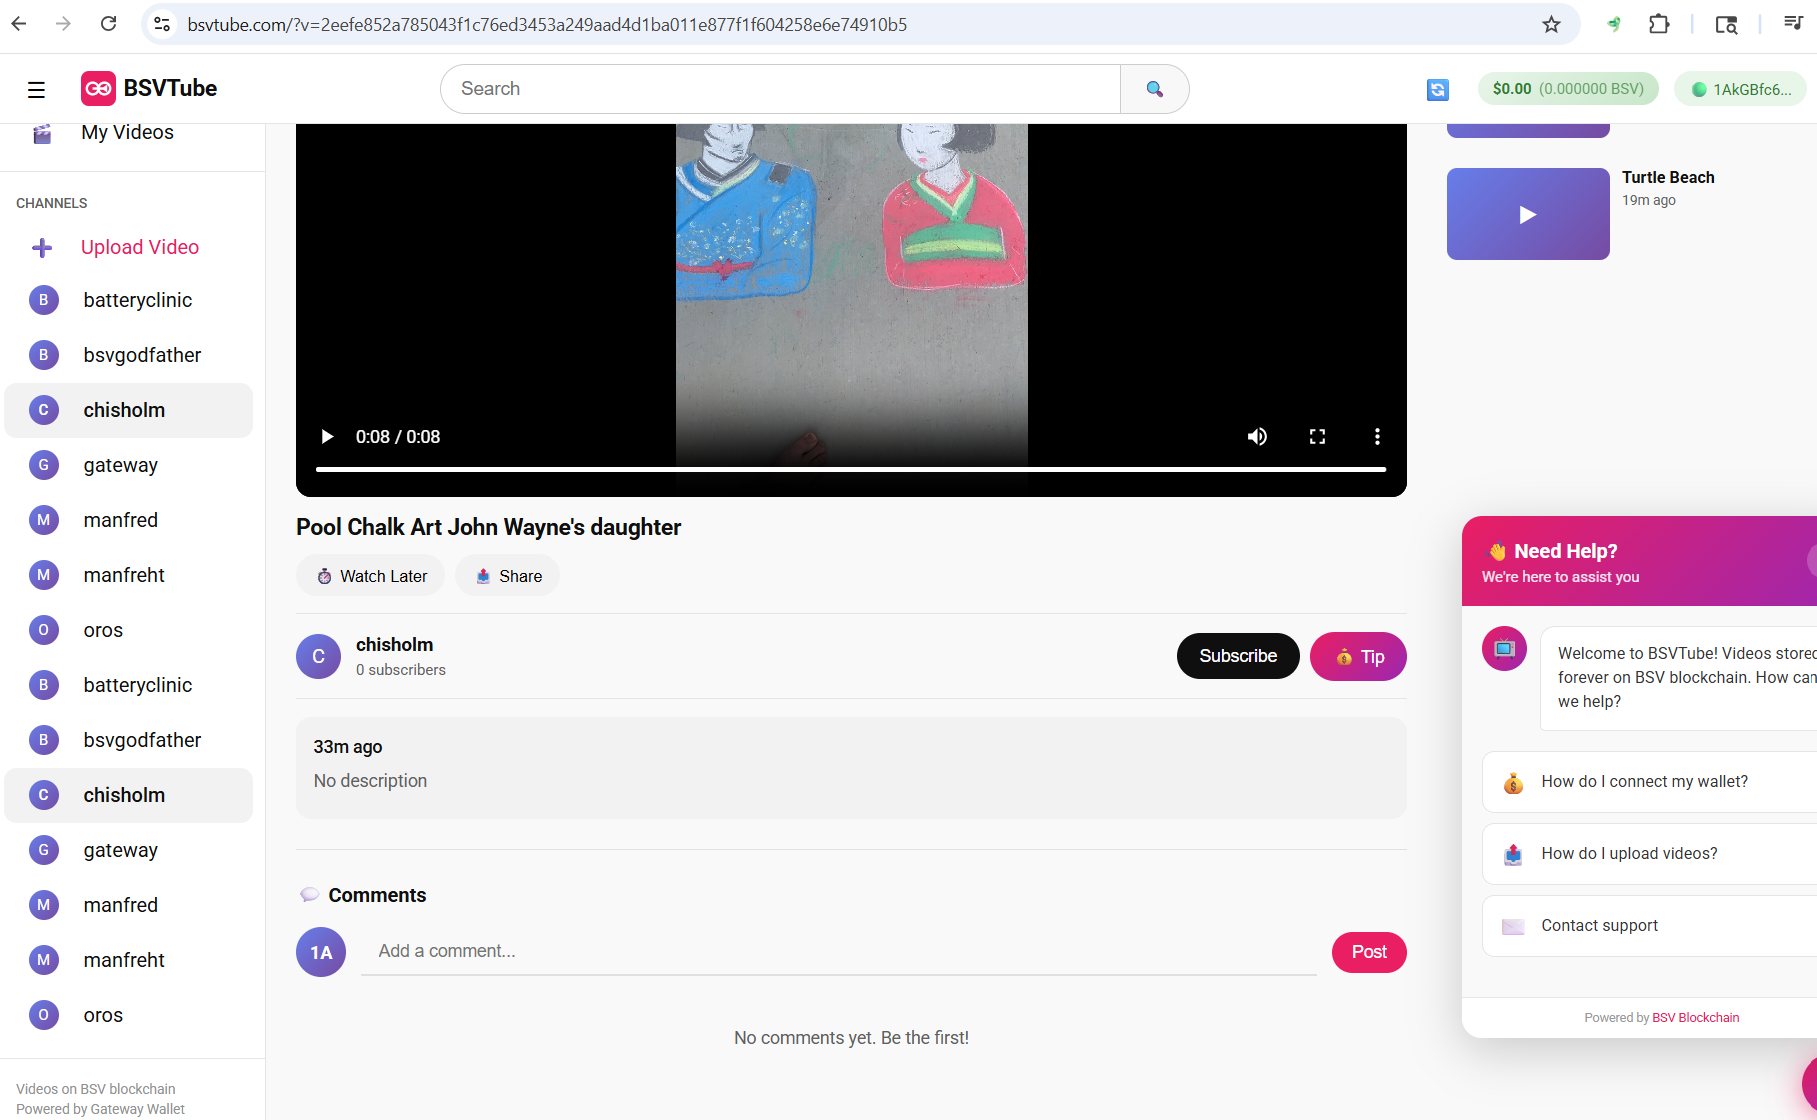Click the chisholm channel name under video
Screen dimensions: 1817x1120
point(394,645)
